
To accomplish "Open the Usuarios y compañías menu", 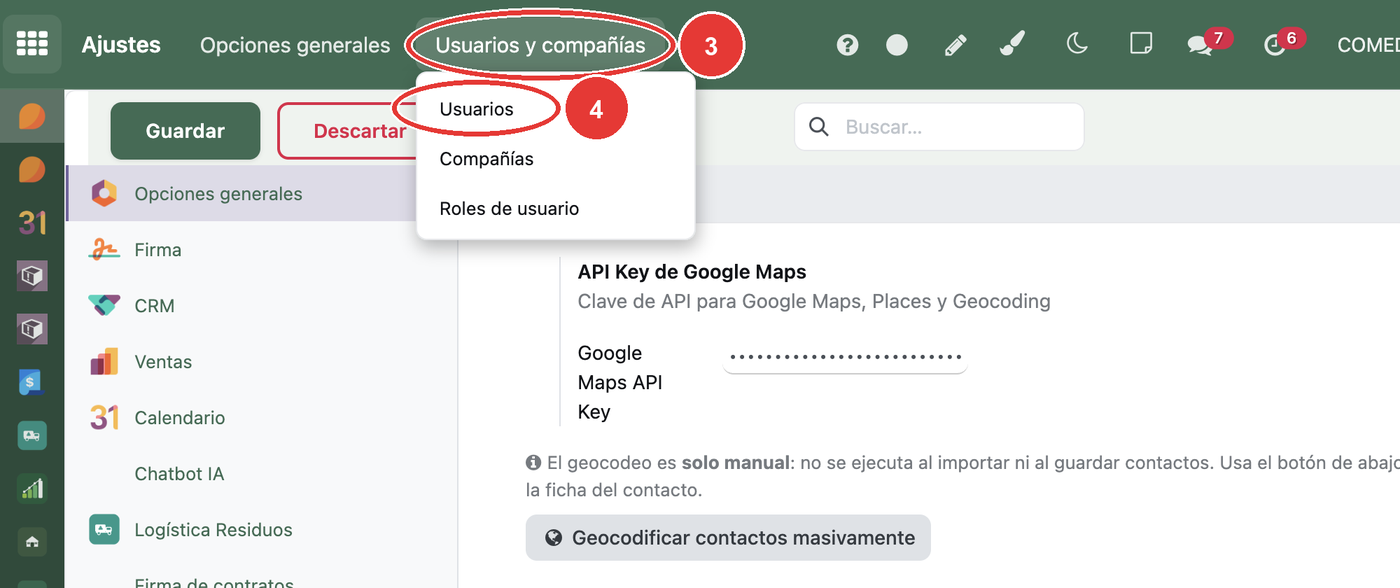I will (x=540, y=45).
